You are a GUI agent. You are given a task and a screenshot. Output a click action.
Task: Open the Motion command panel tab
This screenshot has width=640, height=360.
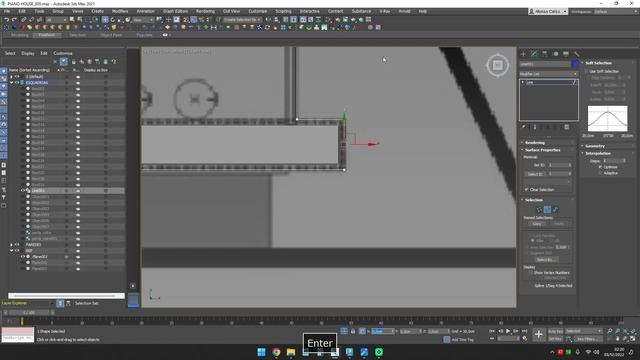coord(556,54)
